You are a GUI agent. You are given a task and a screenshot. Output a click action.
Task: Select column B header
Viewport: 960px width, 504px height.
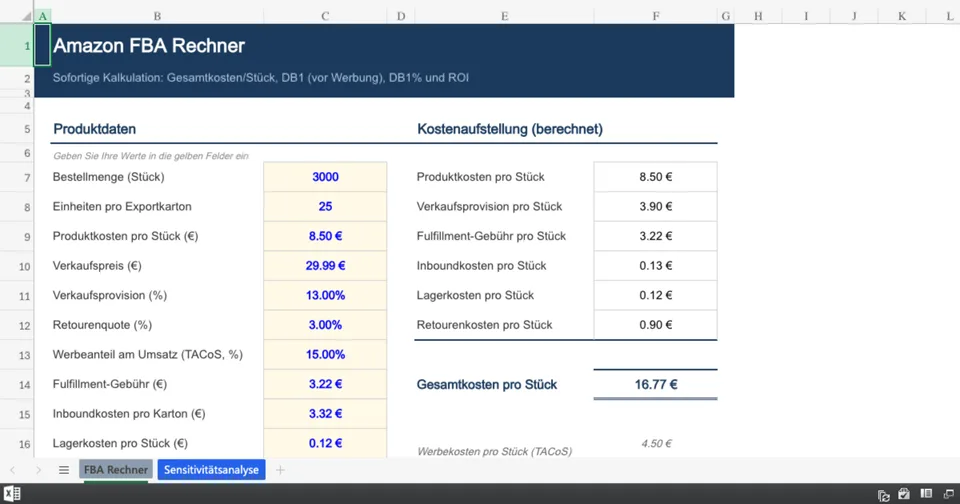click(157, 16)
